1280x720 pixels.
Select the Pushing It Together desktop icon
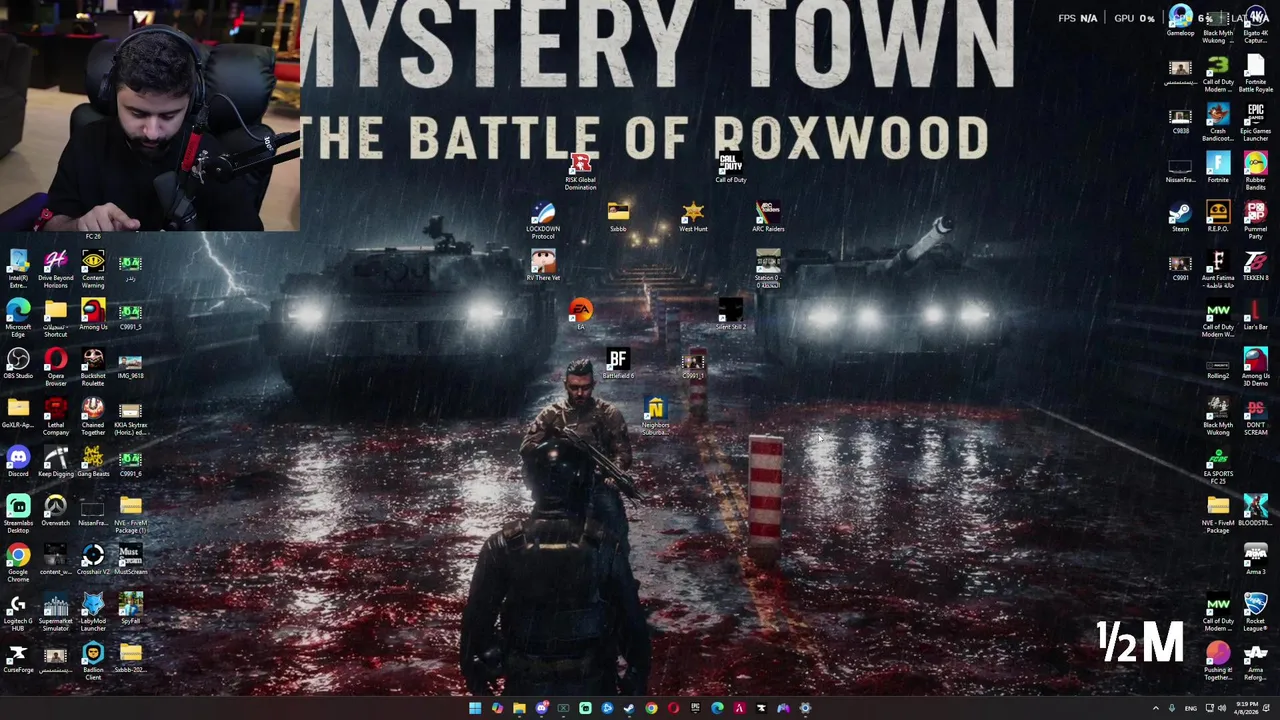click(1218, 662)
